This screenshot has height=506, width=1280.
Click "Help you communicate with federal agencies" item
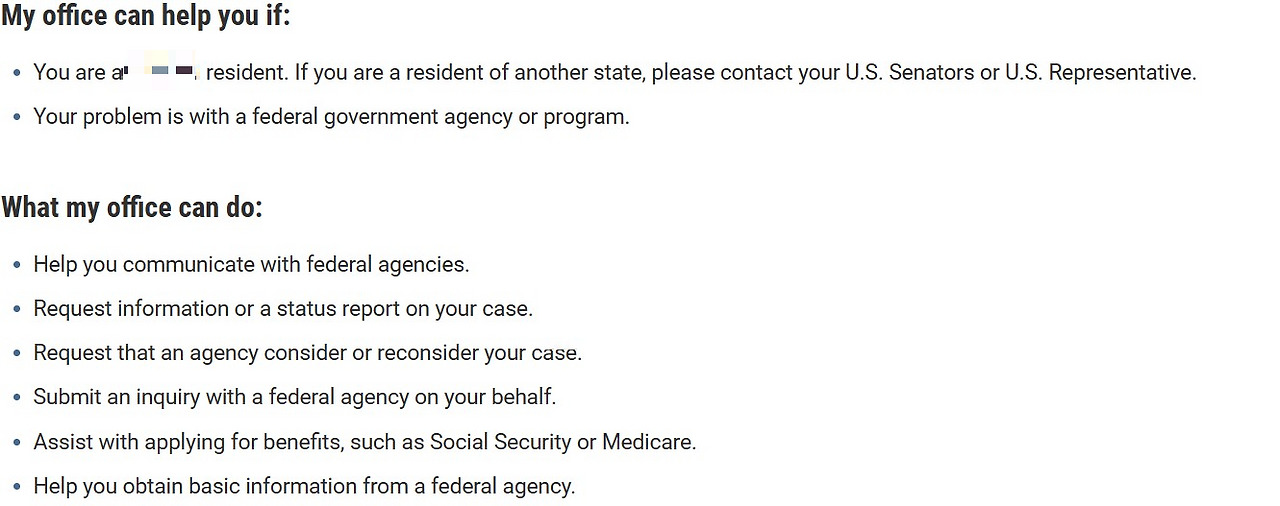click(x=251, y=265)
